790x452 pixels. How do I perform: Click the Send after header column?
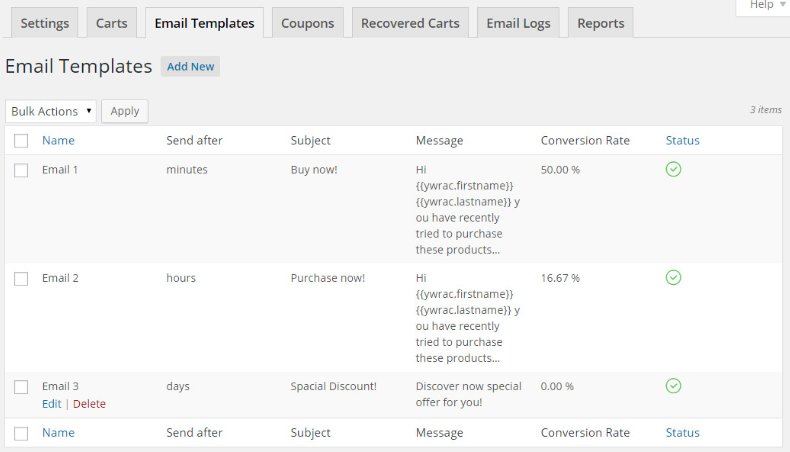[x=194, y=141]
